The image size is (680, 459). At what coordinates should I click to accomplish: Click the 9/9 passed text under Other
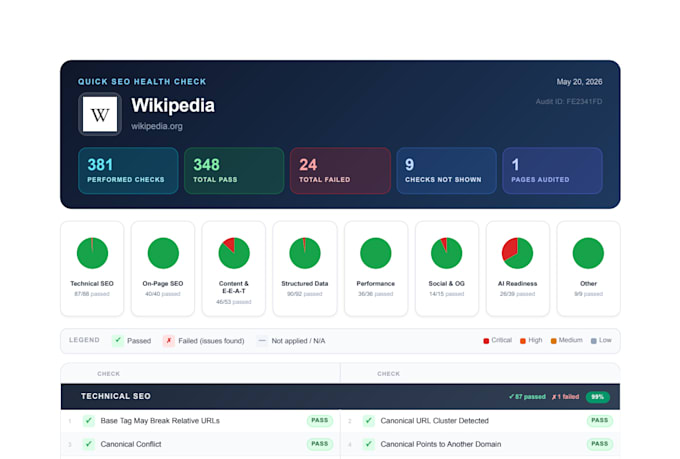click(x=588, y=294)
